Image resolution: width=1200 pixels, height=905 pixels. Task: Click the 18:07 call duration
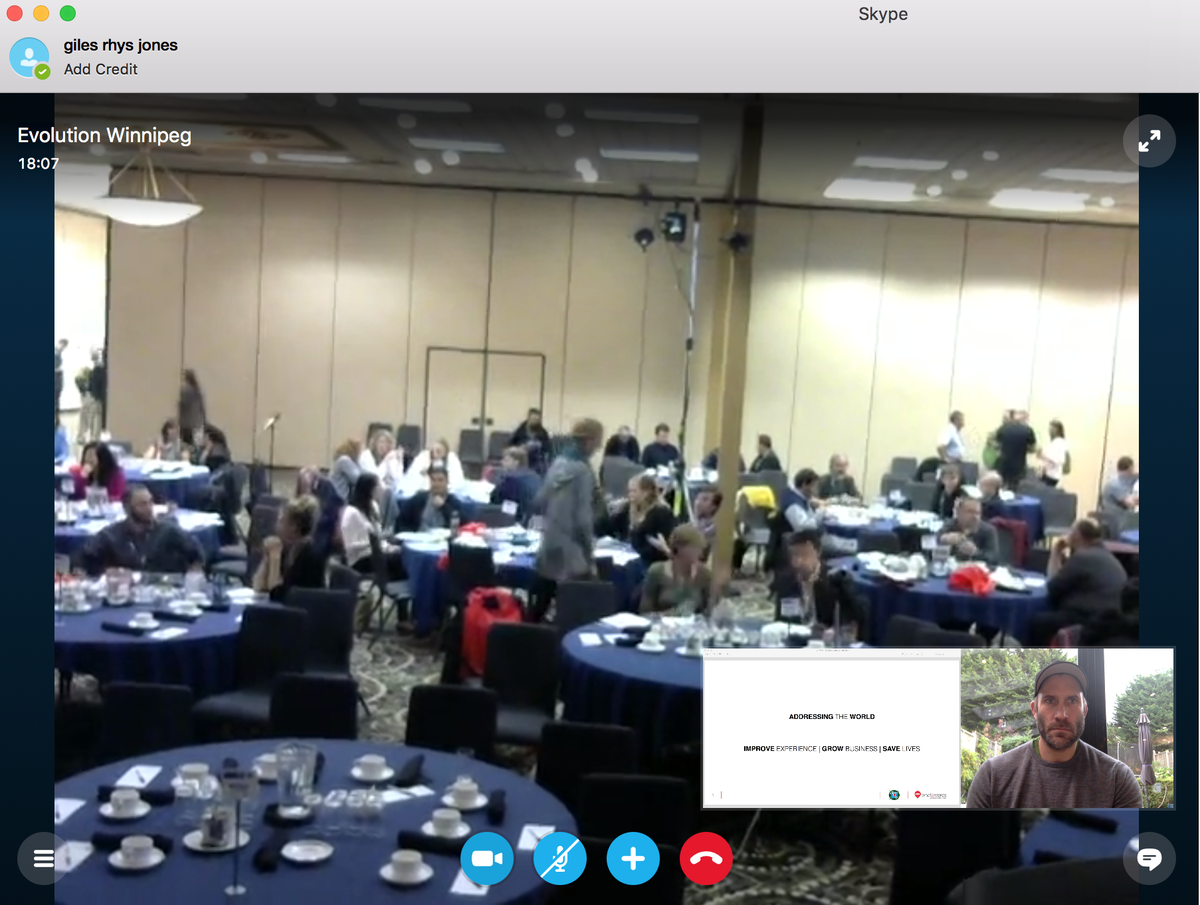click(x=38, y=163)
